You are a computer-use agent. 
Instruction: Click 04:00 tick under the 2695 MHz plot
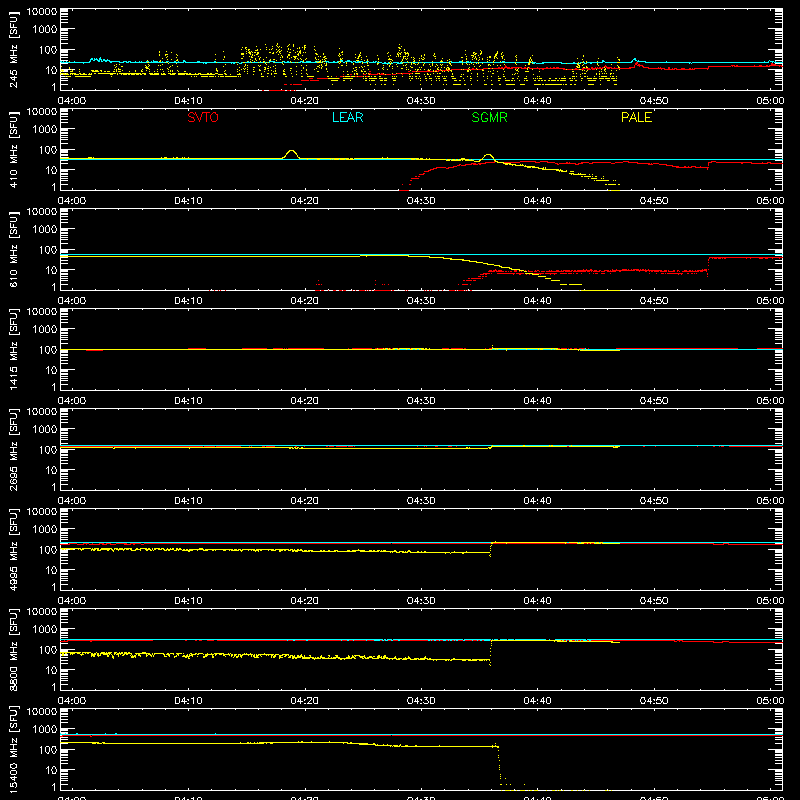[x=71, y=501]
